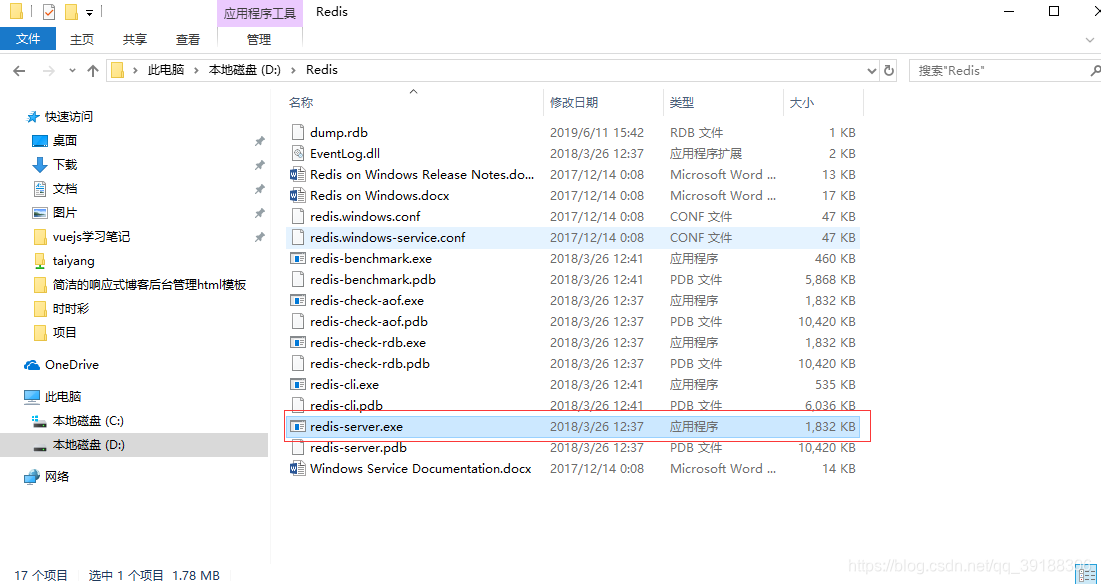The width and height of the screenshot is (1101, 584).
Task: Click the Back navigation arrow
Action: pos(19,70)
